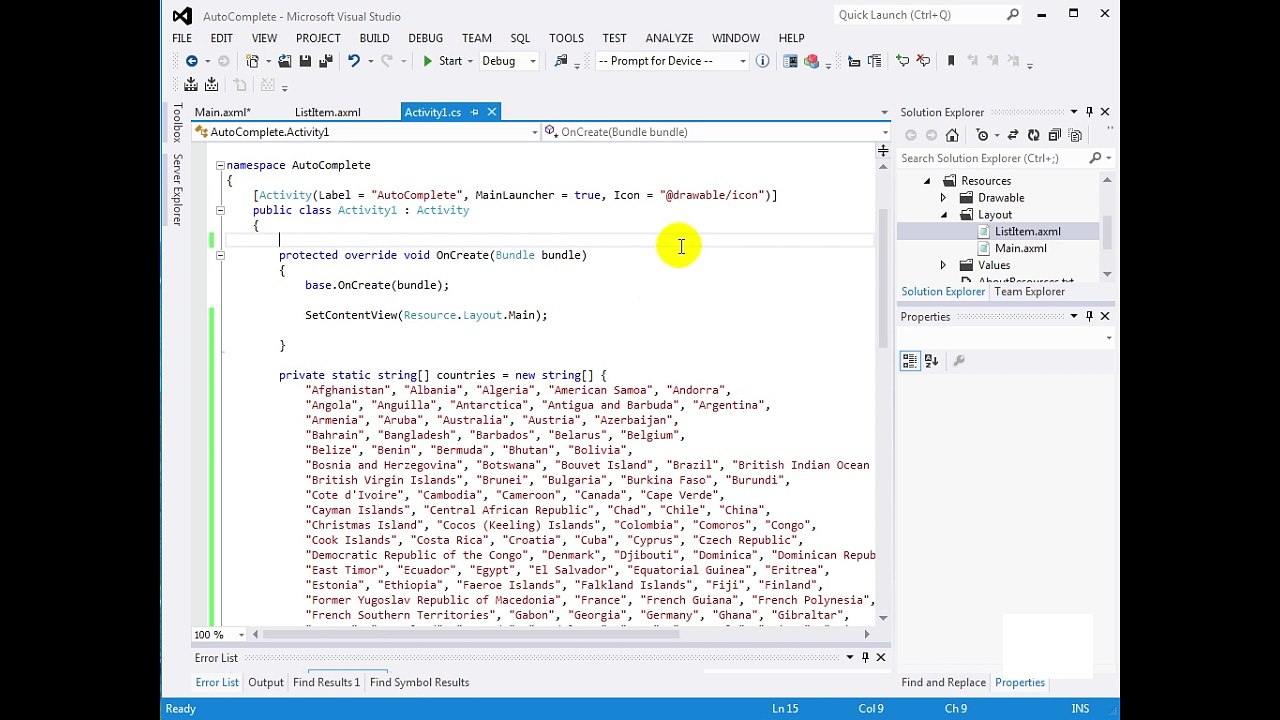Image resolution: width=1280 pixels, height=720 pixels.
Task: Switch to the Main.axml* editor tab
Action: pos(222,112)
